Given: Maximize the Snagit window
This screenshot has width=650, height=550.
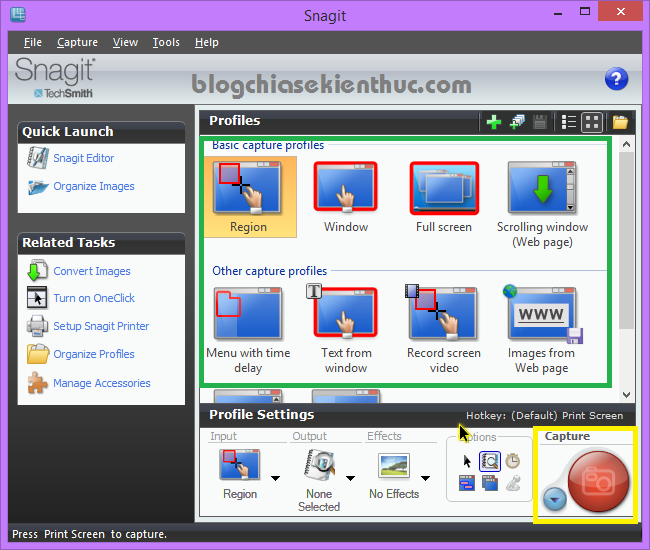Looking at the screenshot, I should (x=585, y=12).
